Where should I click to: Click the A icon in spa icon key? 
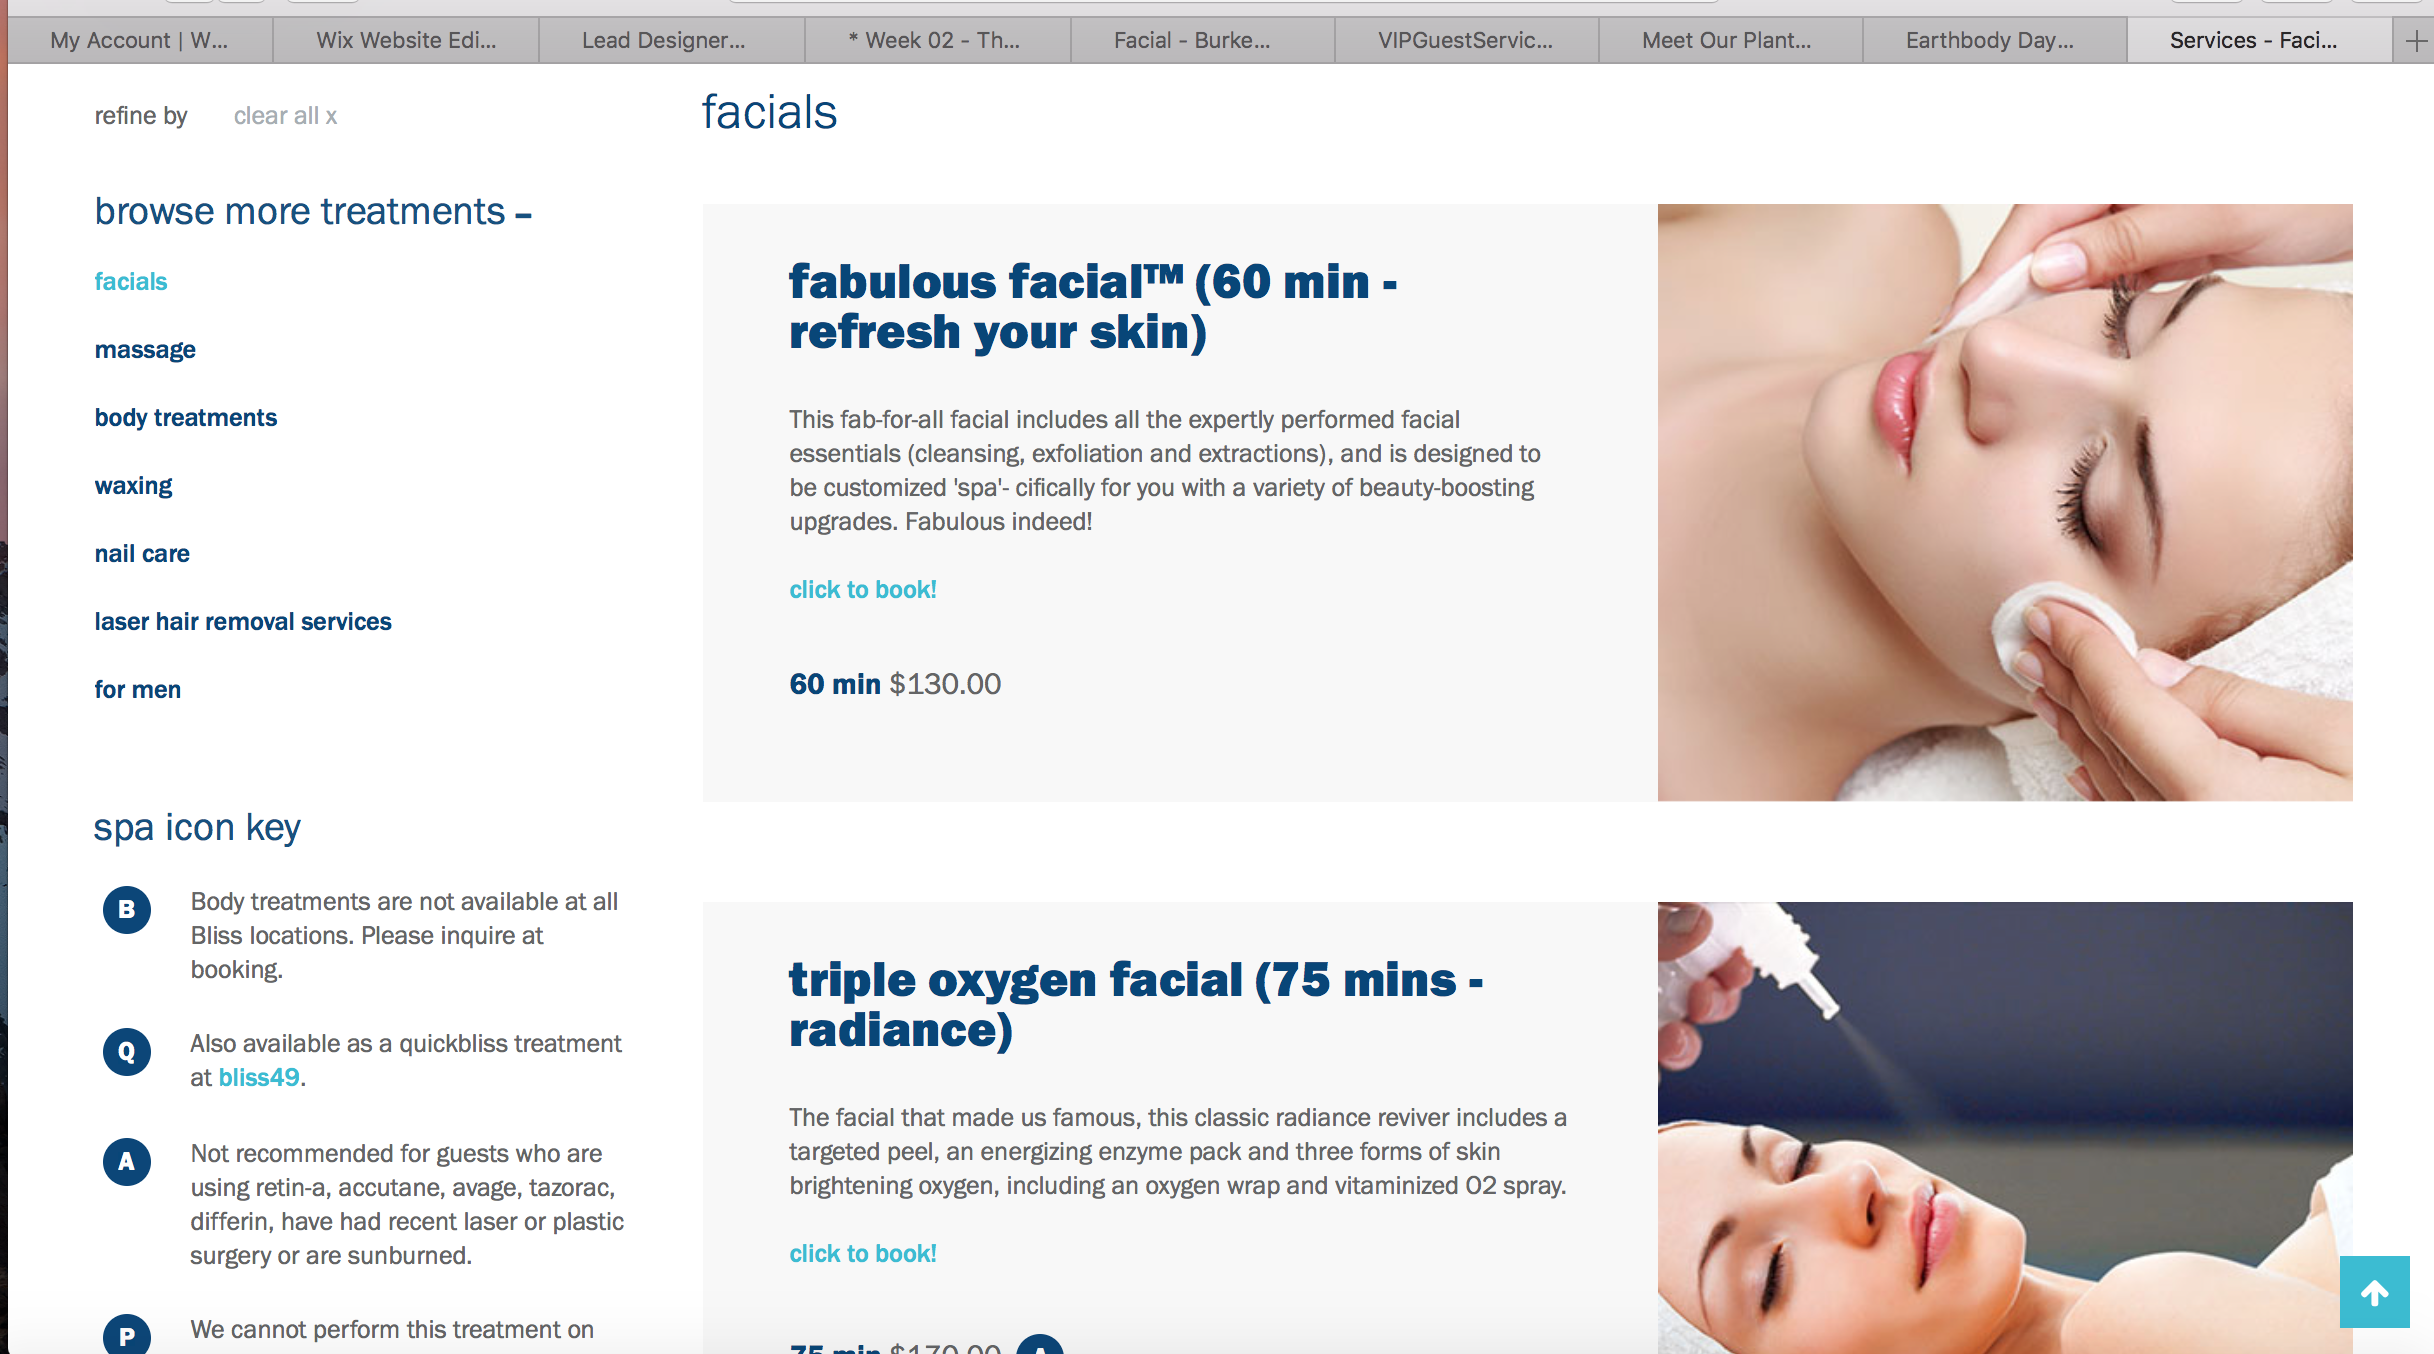[x=127, y=1162]
